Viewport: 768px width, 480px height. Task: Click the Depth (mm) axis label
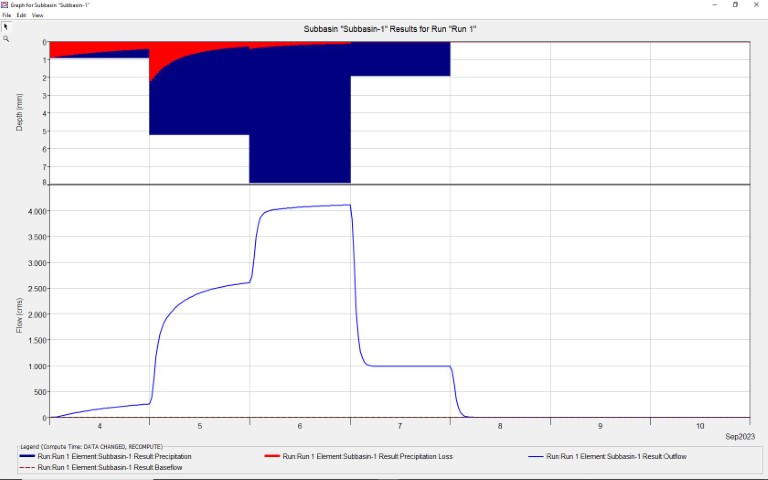click(x=18, y=112)
